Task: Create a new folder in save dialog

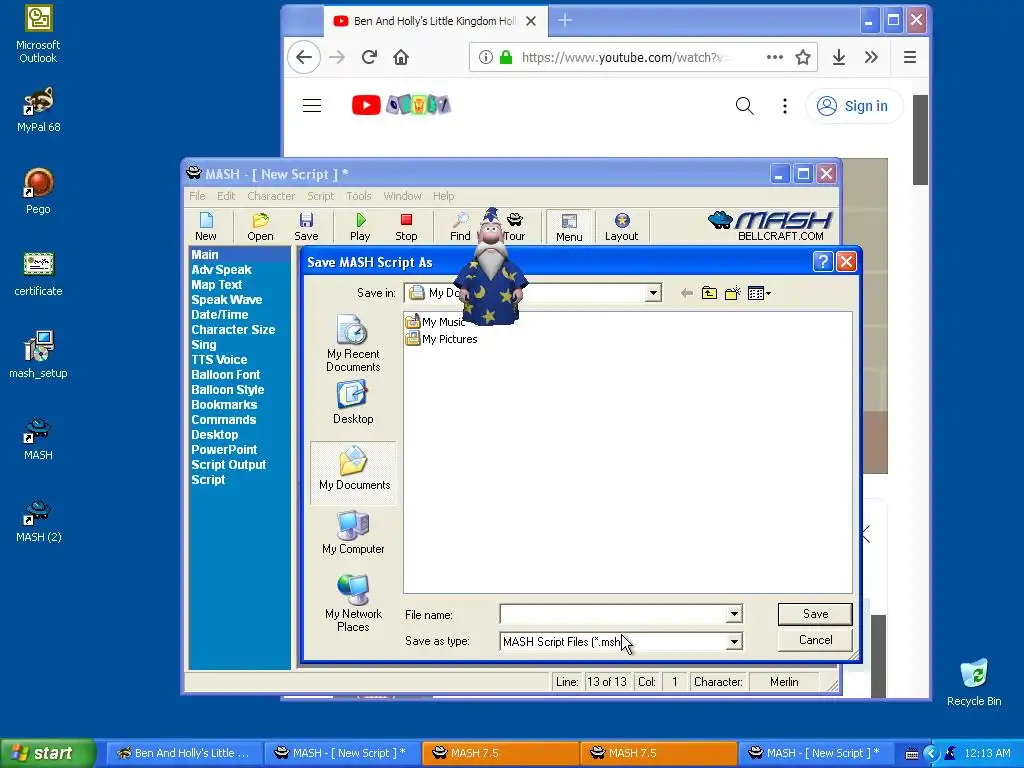Action: click(x=733, y=293)
